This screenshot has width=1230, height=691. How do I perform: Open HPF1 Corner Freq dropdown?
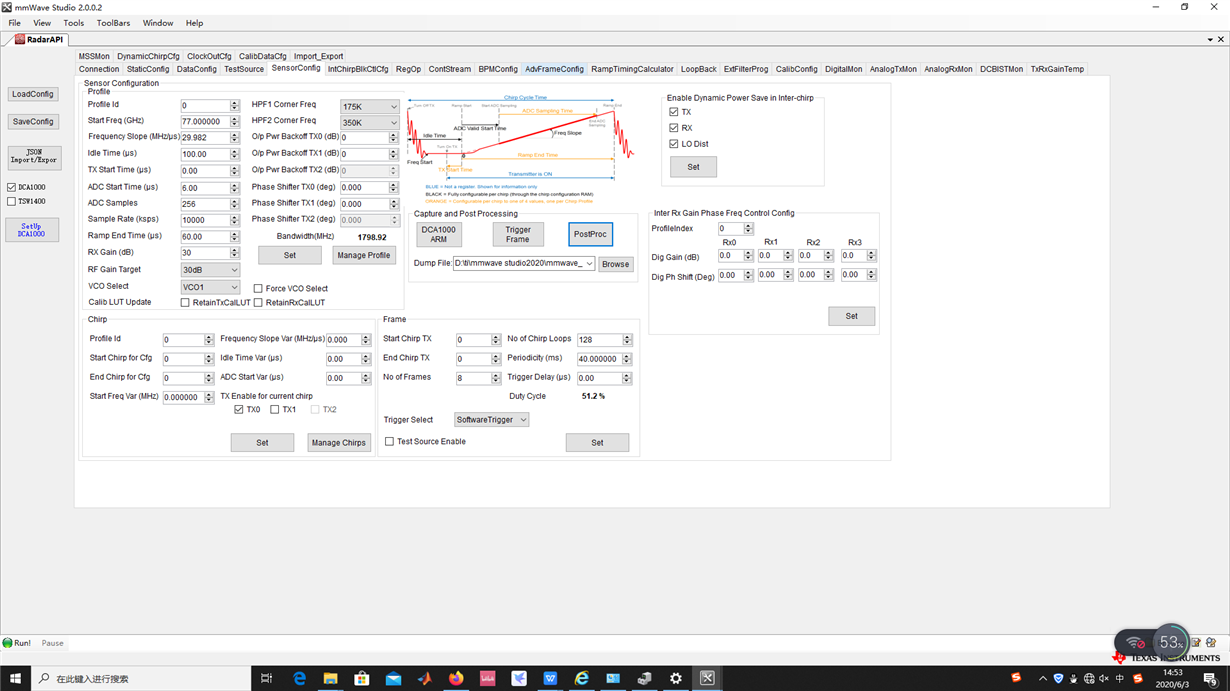coord(369,107)
